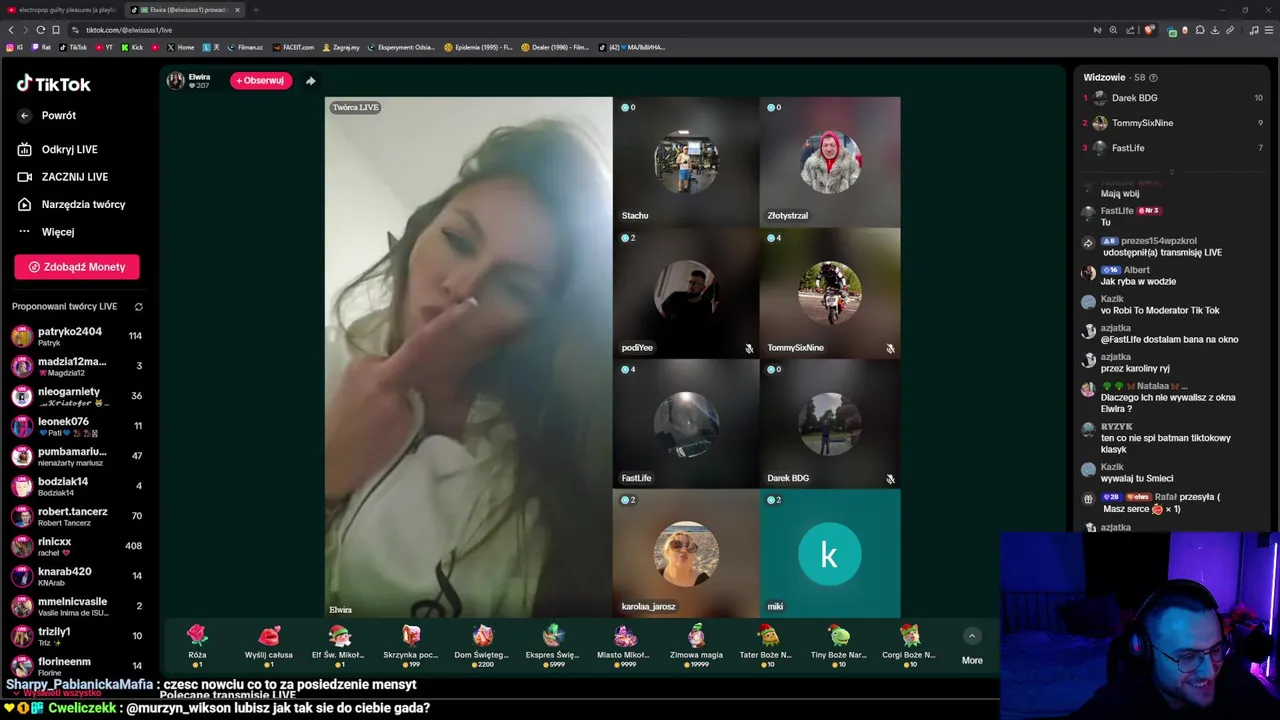Open nieogarniety live stream
The width and height of the screenshot is (1280, 720).
click(x=77, y=396)
